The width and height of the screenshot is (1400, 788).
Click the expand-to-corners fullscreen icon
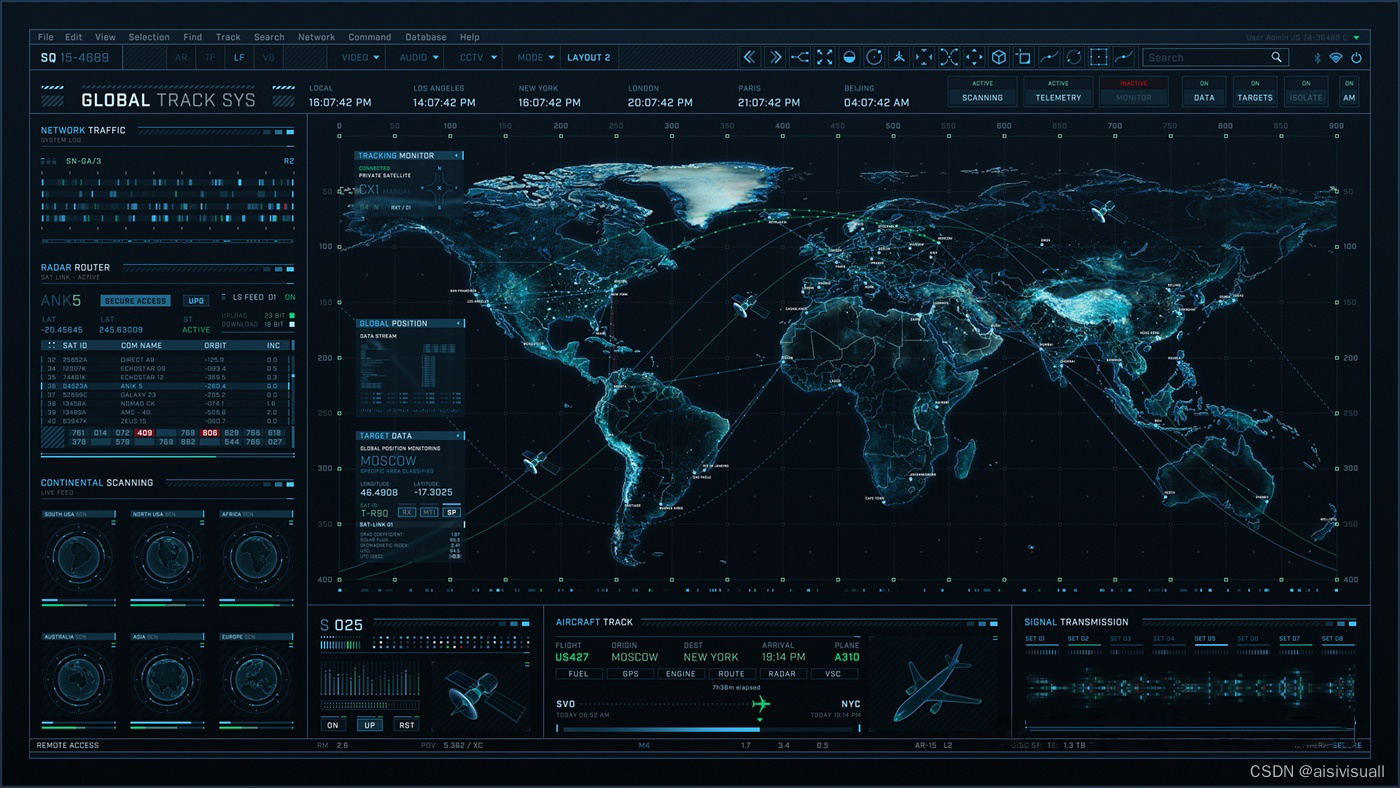[x=825, y=57]
